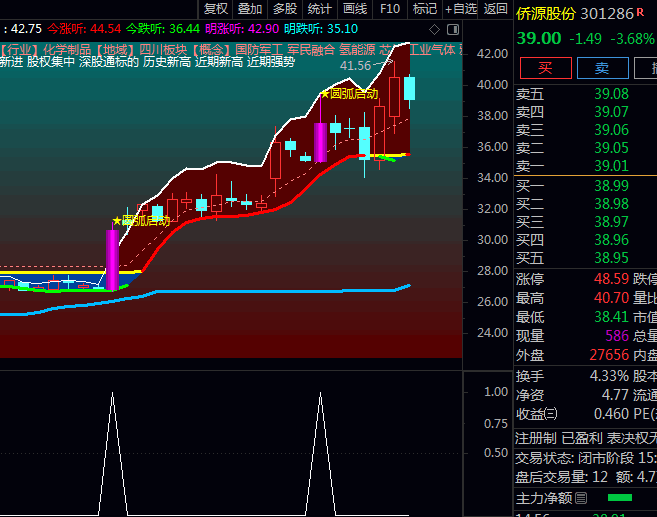Open the 叠加 overlay option
Screen dimensions: 657x517
250,9
